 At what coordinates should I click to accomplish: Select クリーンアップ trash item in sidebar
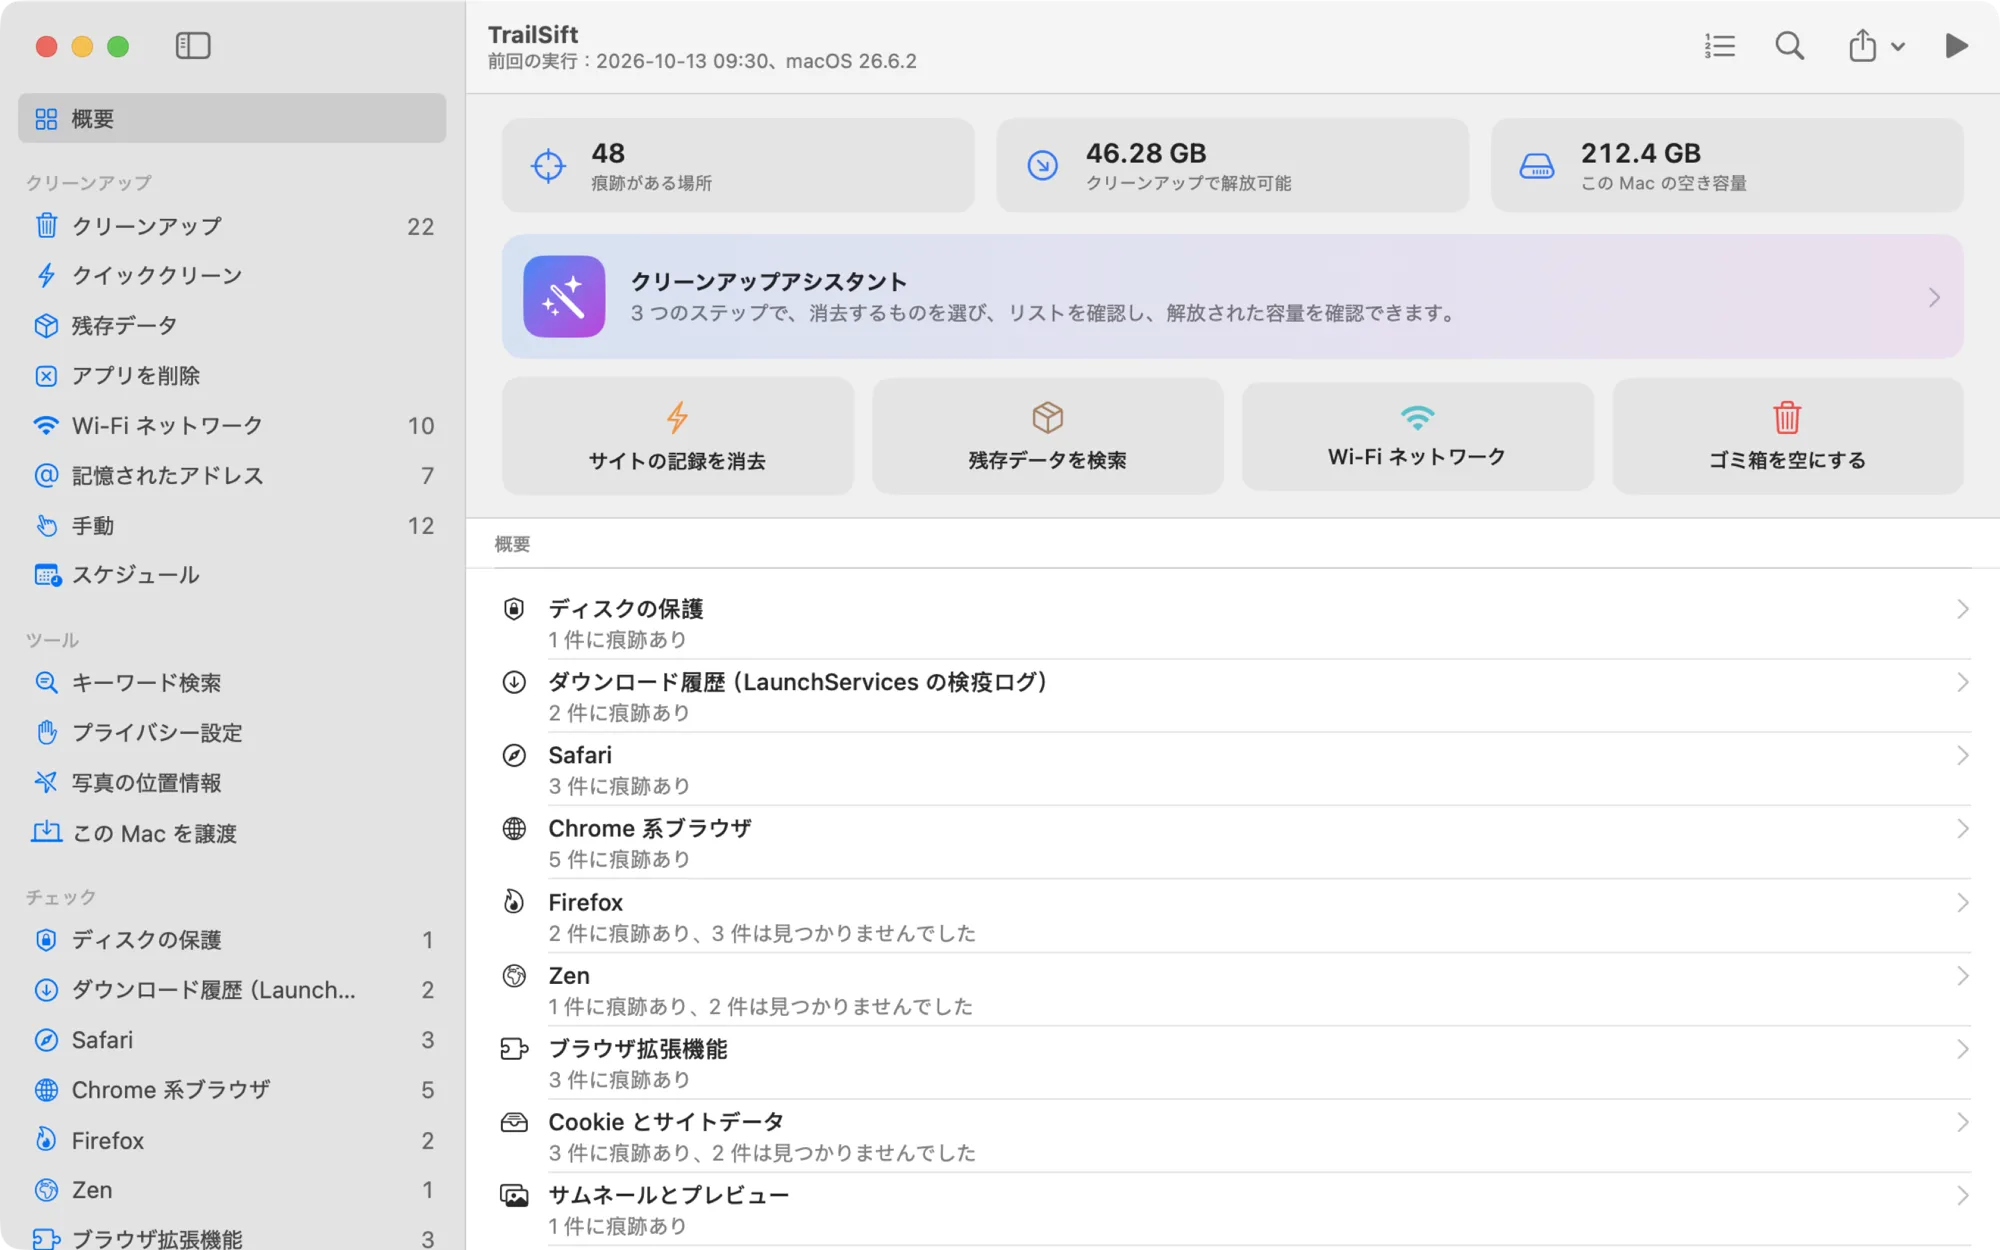(x=232, y=226)
